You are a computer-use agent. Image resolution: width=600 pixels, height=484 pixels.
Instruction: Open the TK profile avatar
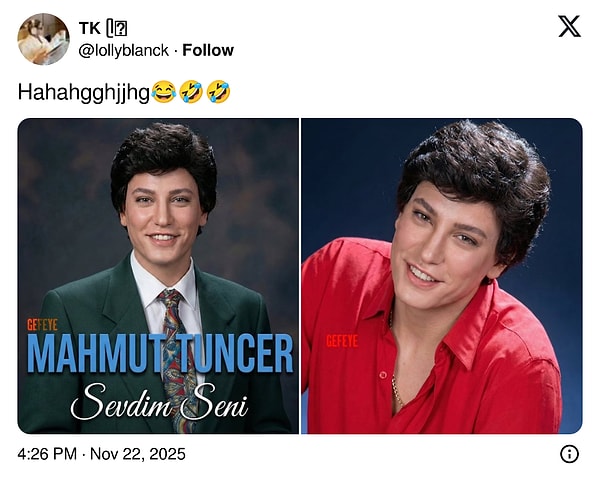pos(43,39)
